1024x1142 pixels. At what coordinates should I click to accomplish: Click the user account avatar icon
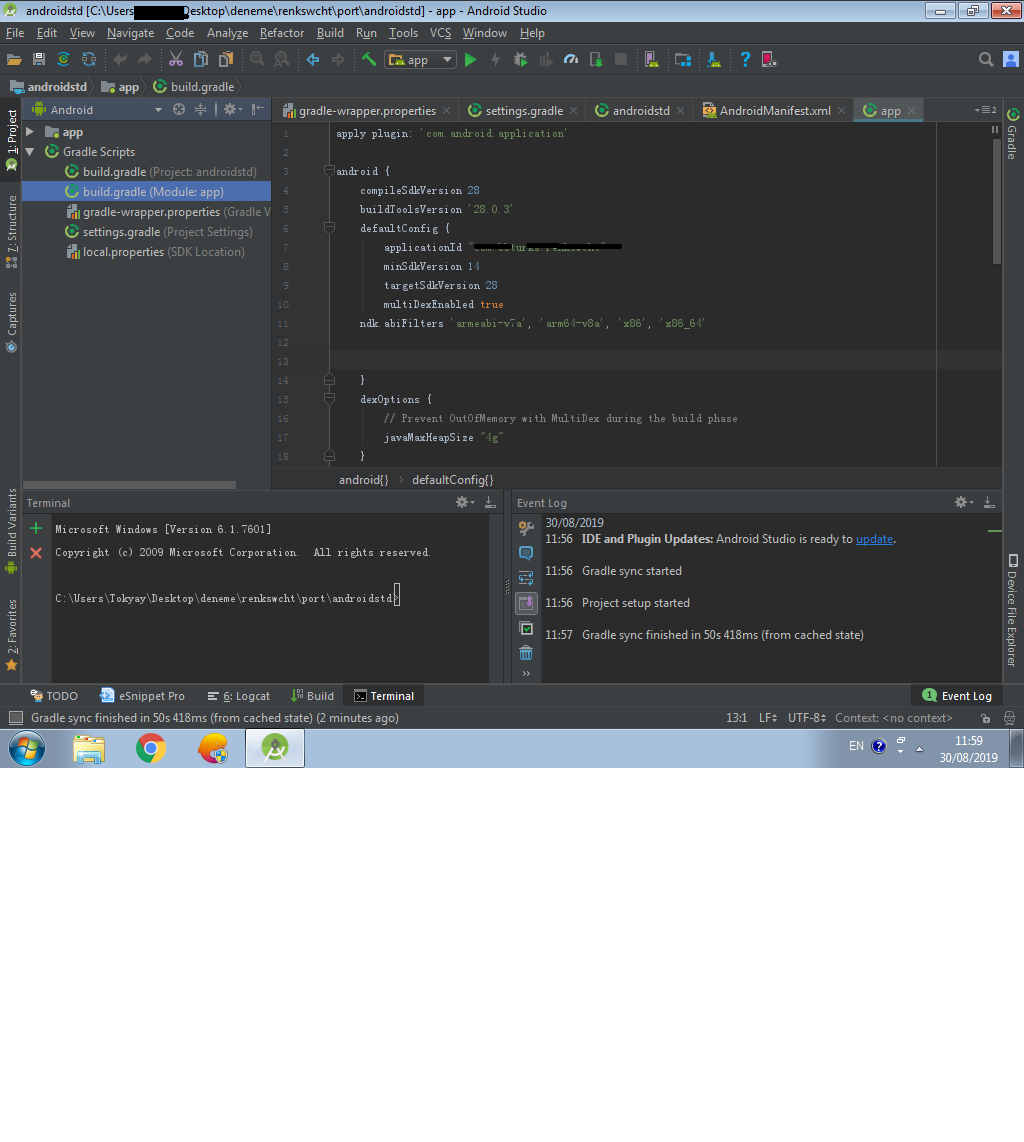pos(1011,60)
